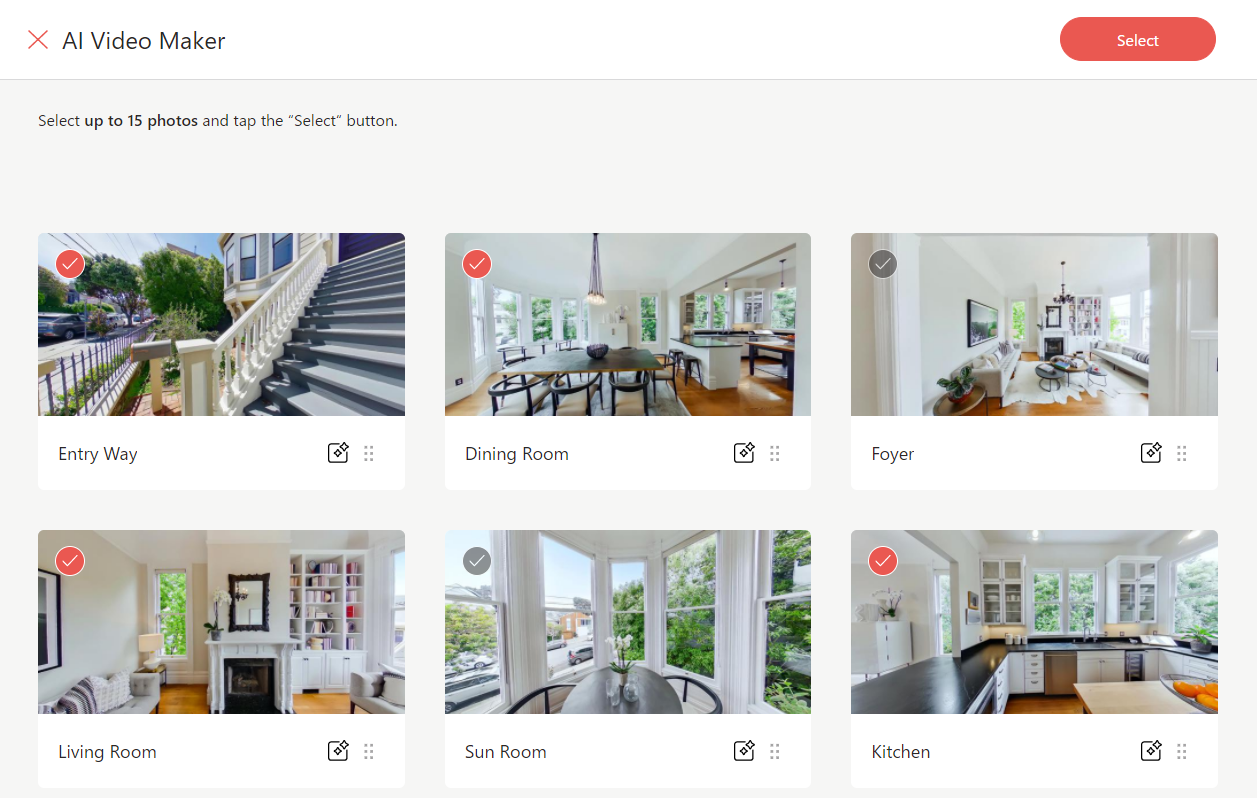
Task: Click the drag handle on Entry Way card
Action: [x=369, y=454]
